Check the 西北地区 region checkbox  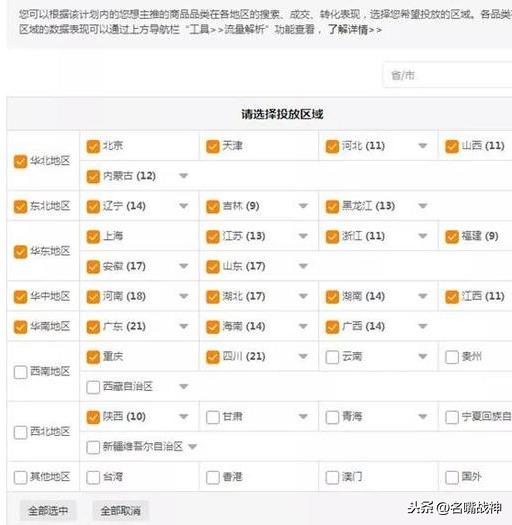point(20,432)
